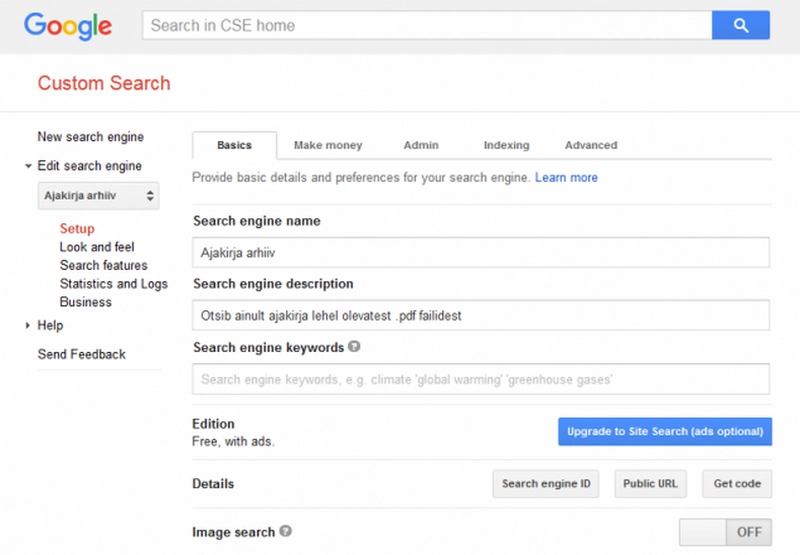Toggle the Image search OFF switch
The height and width of the screenshot is (555, 800).
pyautogui.click(x=725, y=532)
